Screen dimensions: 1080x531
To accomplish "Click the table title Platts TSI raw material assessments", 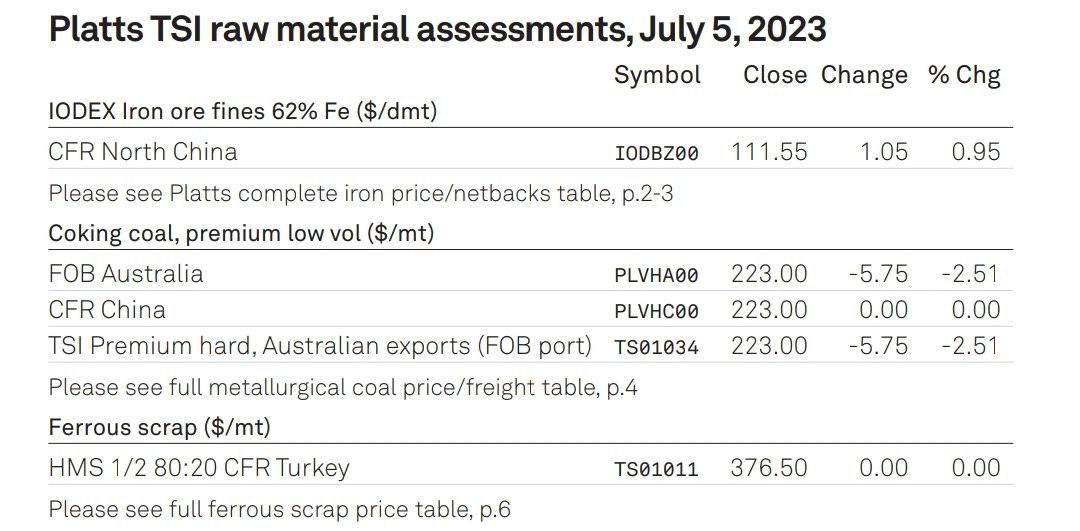I will (437, 30).
